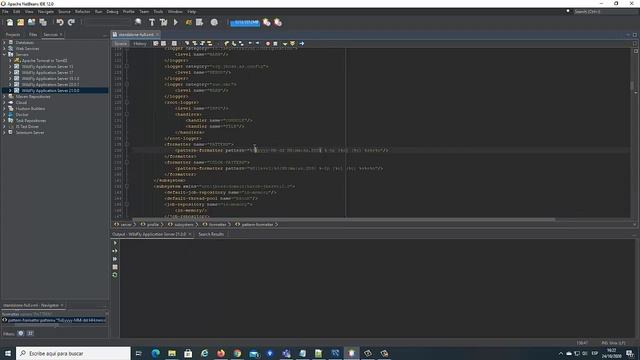Click the Open Project toolbar icon
Screen dimensions: 640x360
(x=31, y=22)
